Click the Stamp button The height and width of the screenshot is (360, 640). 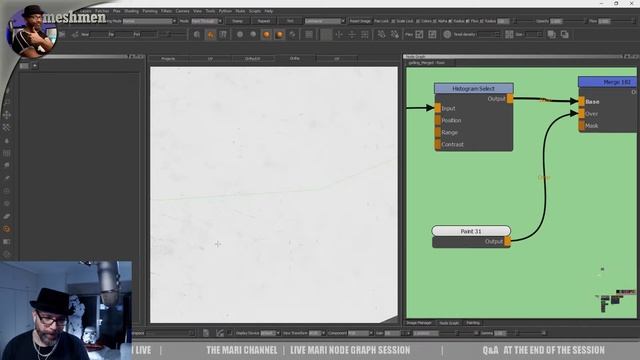[237, 21]
